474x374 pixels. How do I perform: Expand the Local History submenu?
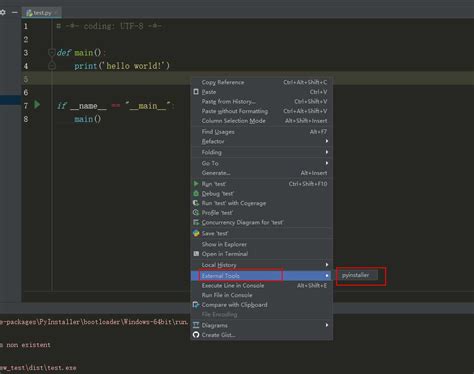click(x=262, y=265)
